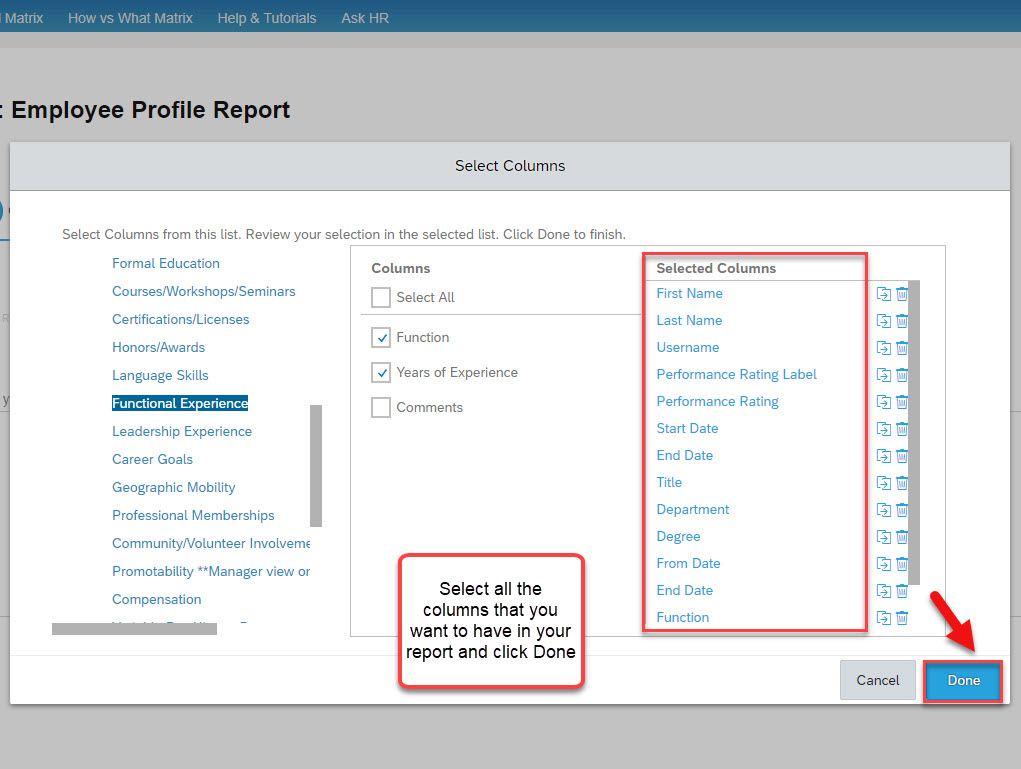Trash the Function entry in Selected Columns

click(902, 617)
